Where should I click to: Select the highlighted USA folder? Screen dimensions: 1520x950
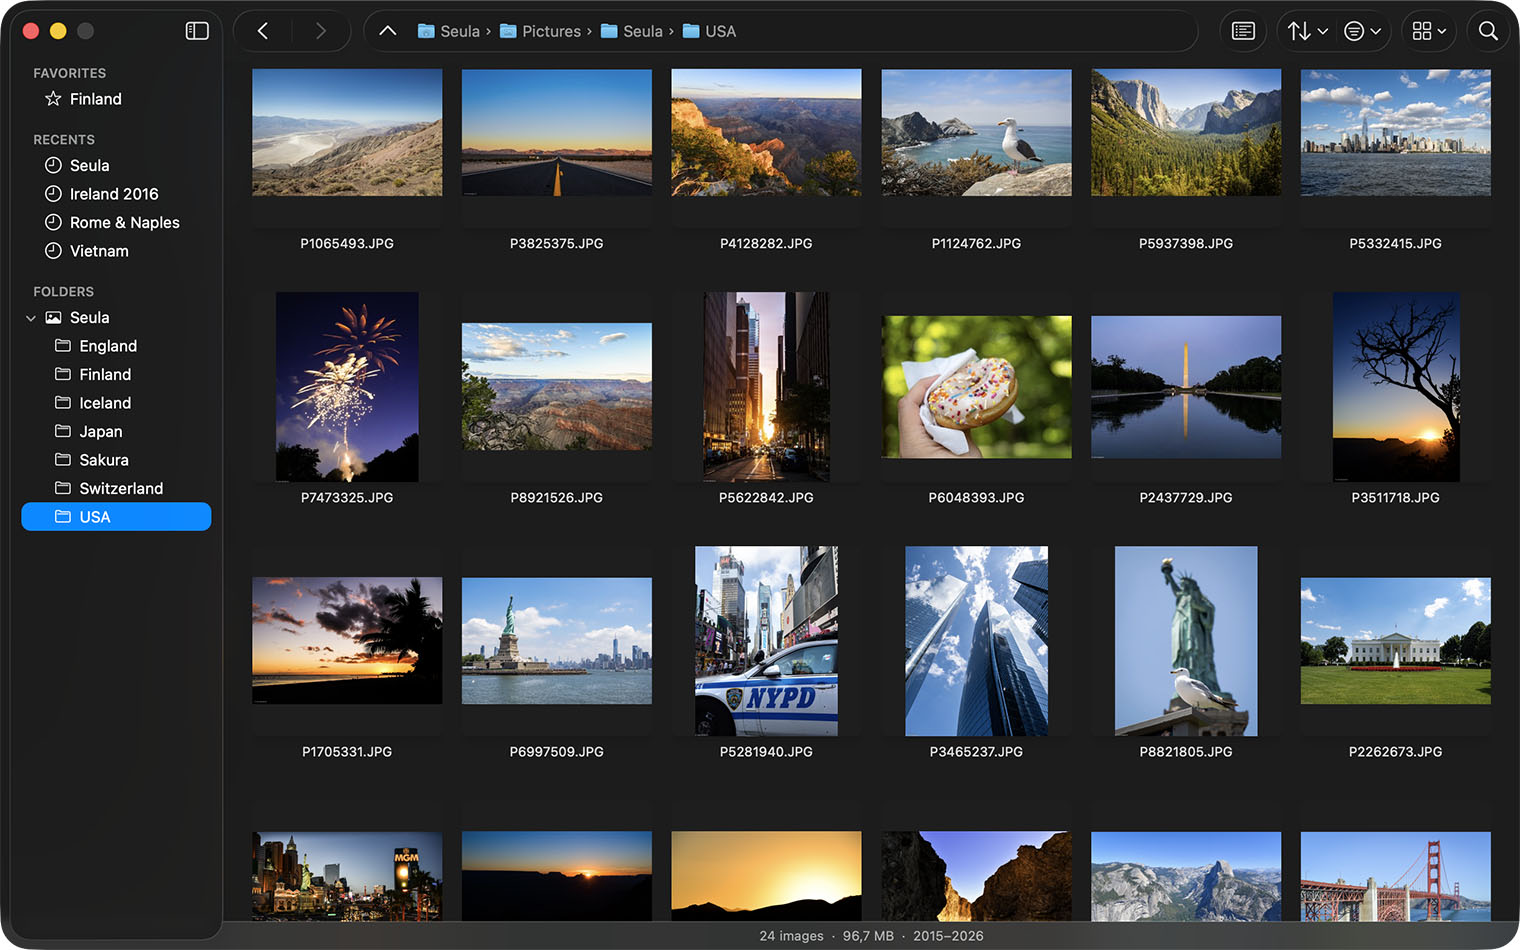click(x=116, y=517)
